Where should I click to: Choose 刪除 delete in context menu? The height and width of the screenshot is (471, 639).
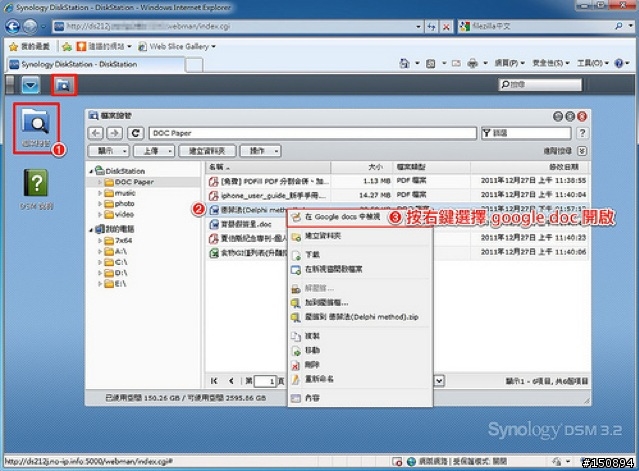[361, 365]
